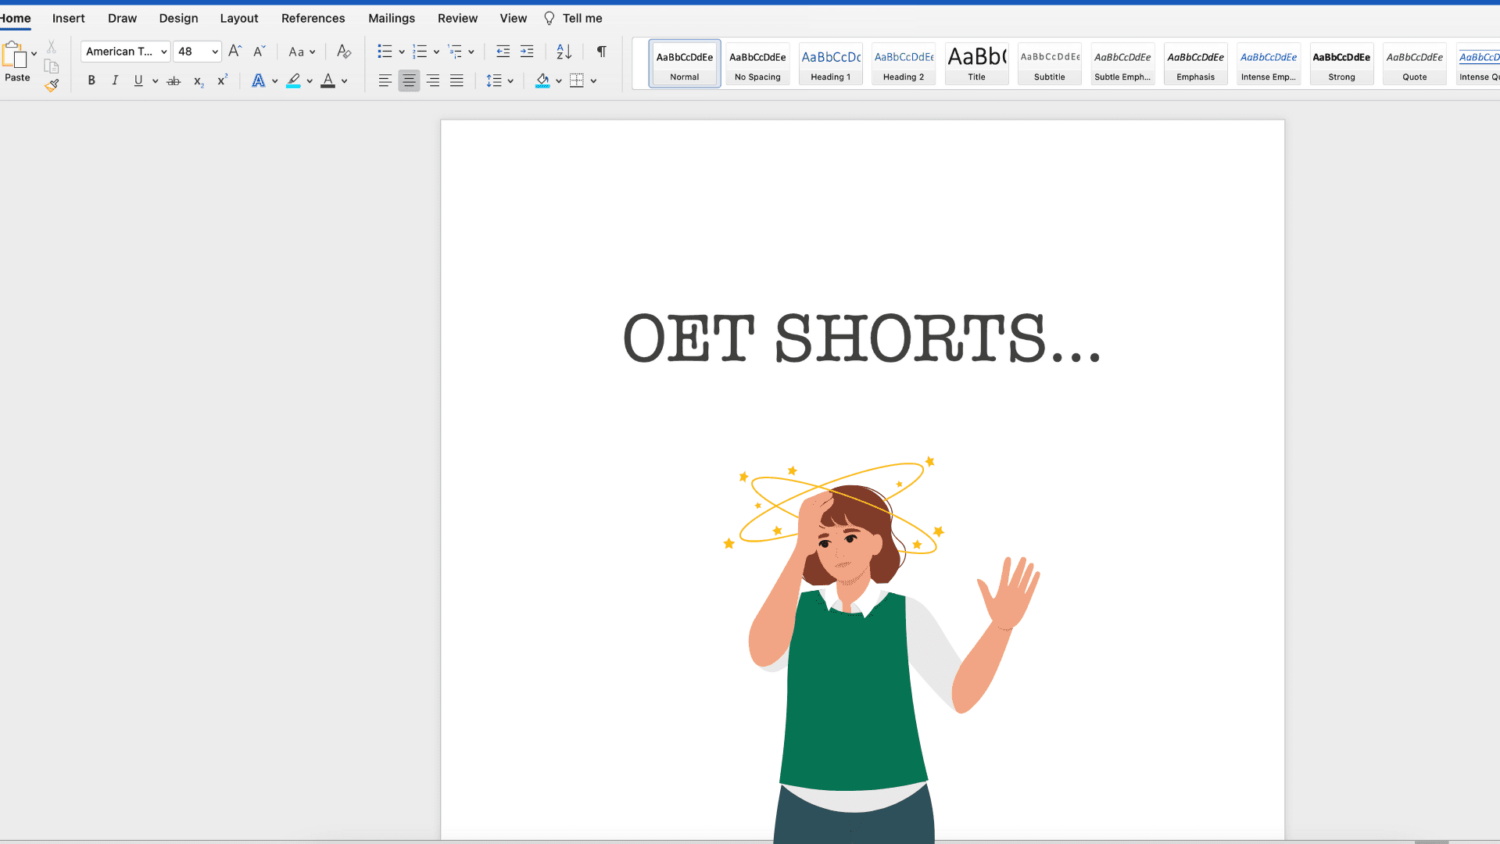Viewport: 1500px width, 844px height.
Task: Align text right
Action: [433, 81]
